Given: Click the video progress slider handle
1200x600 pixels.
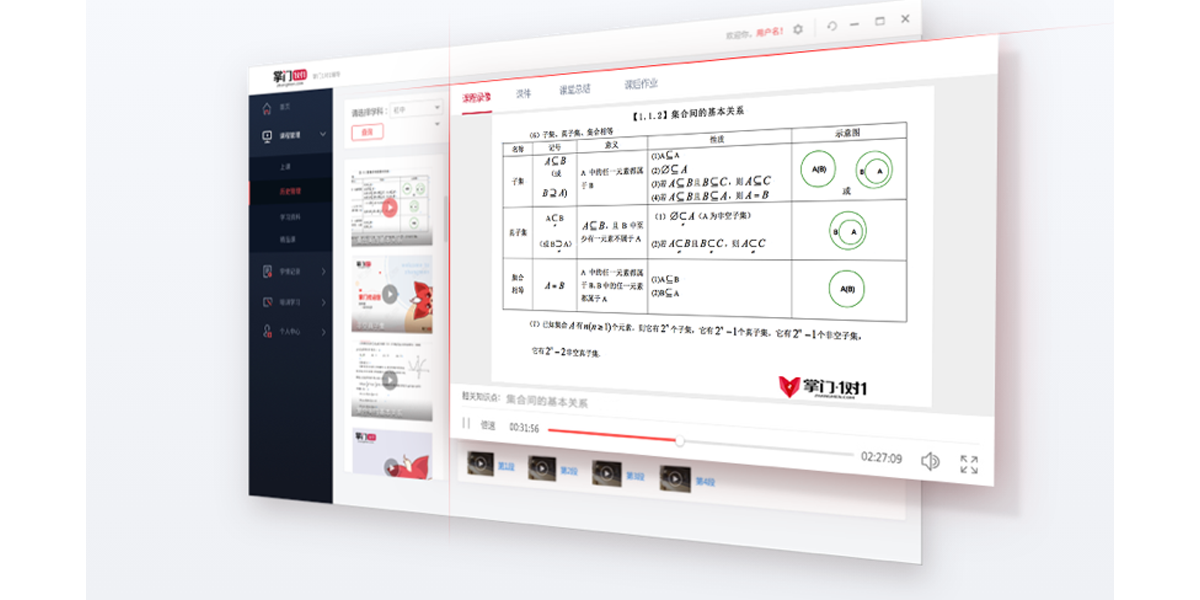Looking at the screenshot, I should pyautogui.click(x=680, y=441).
